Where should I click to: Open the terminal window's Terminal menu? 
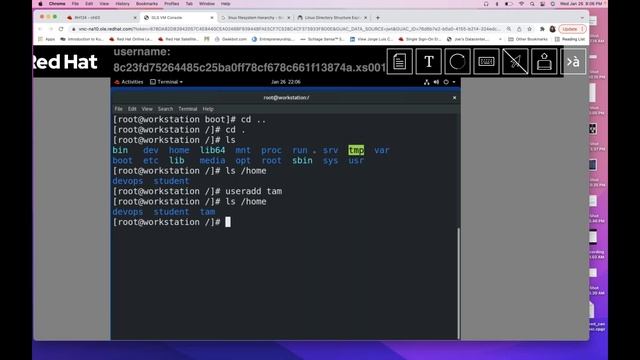pos(188,109)
